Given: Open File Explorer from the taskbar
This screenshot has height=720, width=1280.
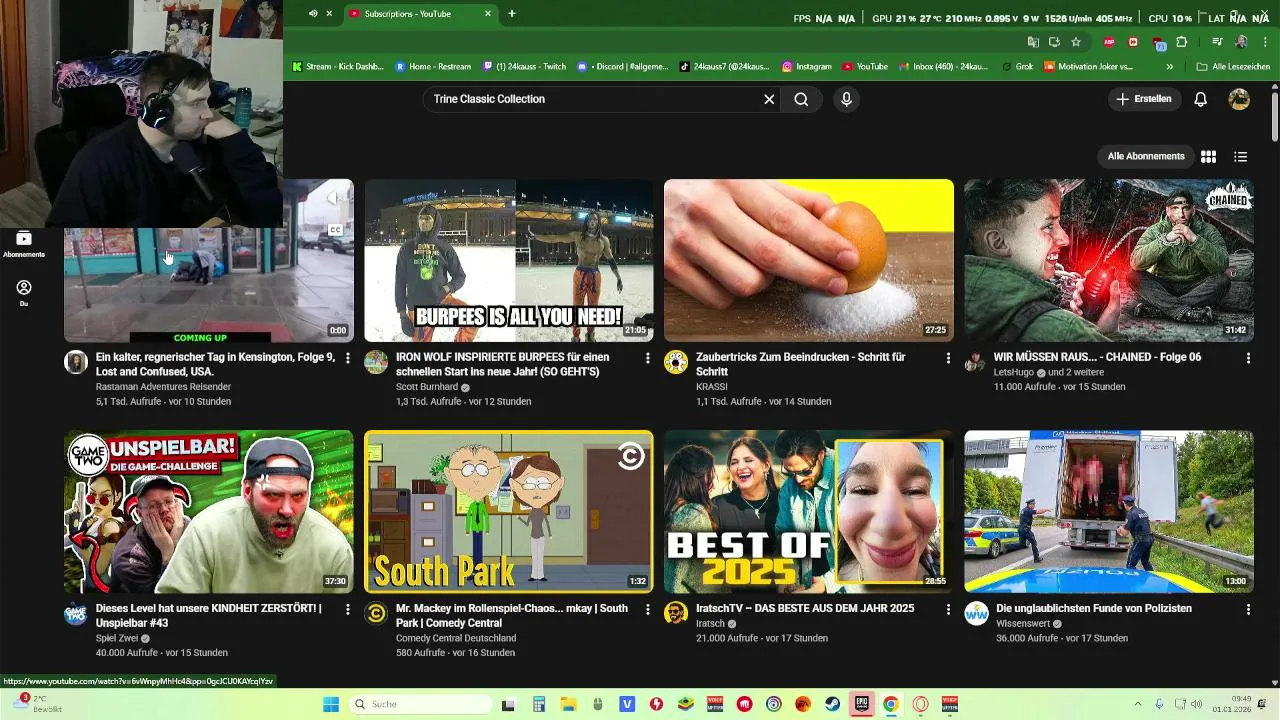Looking at the screenshot, I should click(x=568, y=704).
